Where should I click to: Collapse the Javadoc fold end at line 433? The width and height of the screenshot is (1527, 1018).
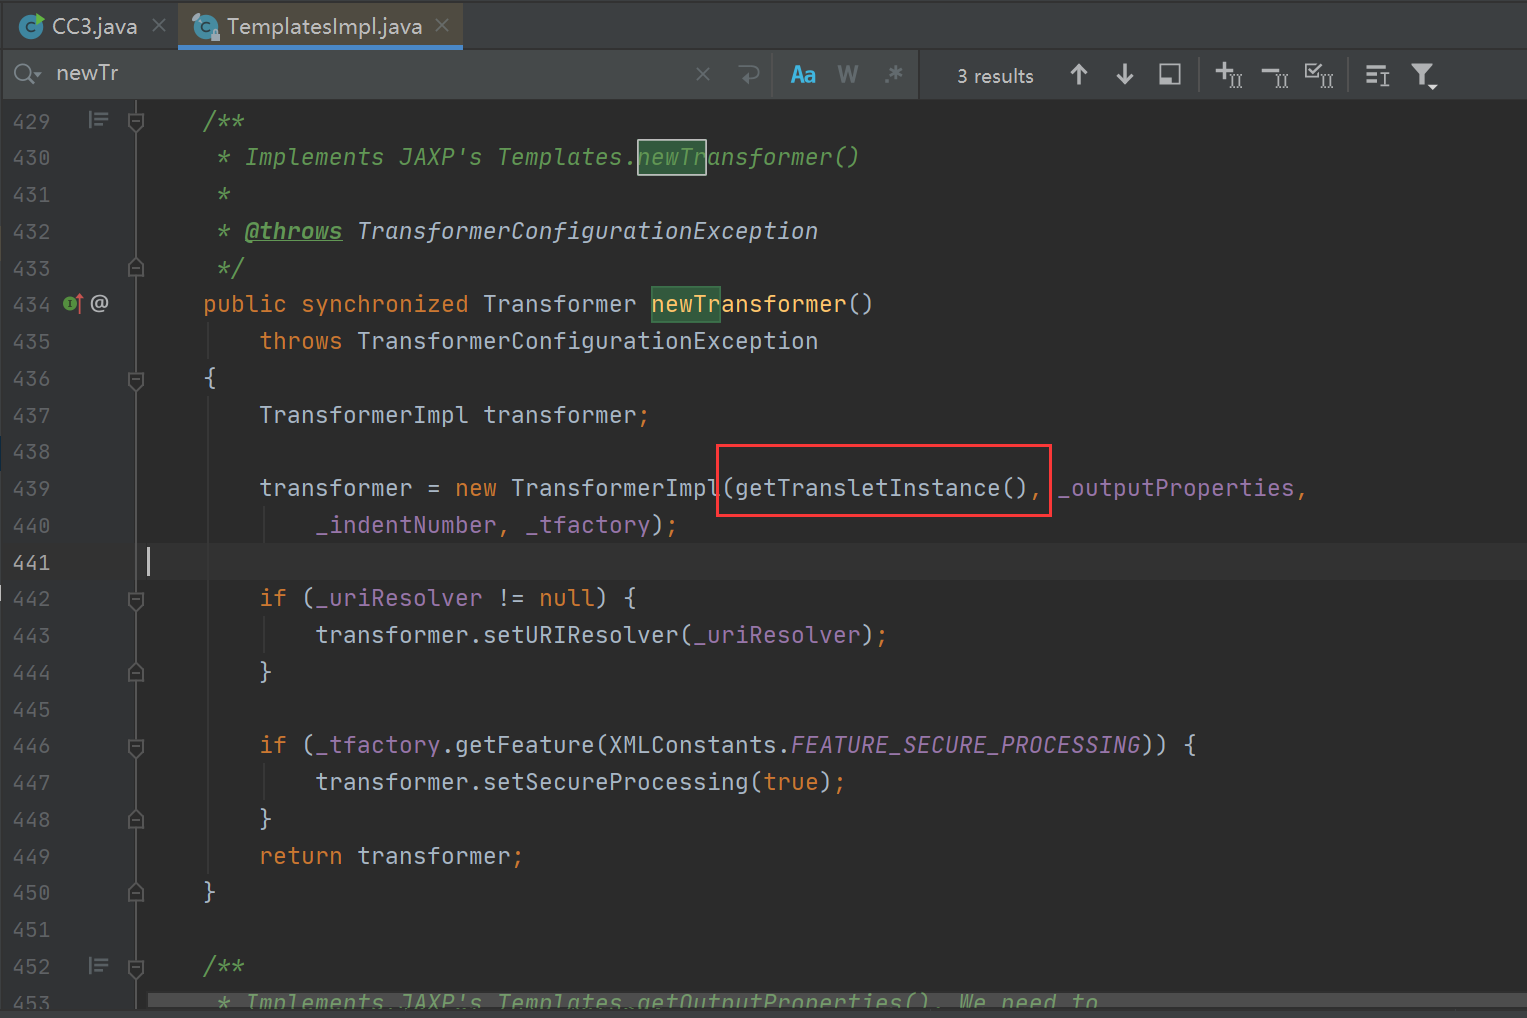[136, 268]
